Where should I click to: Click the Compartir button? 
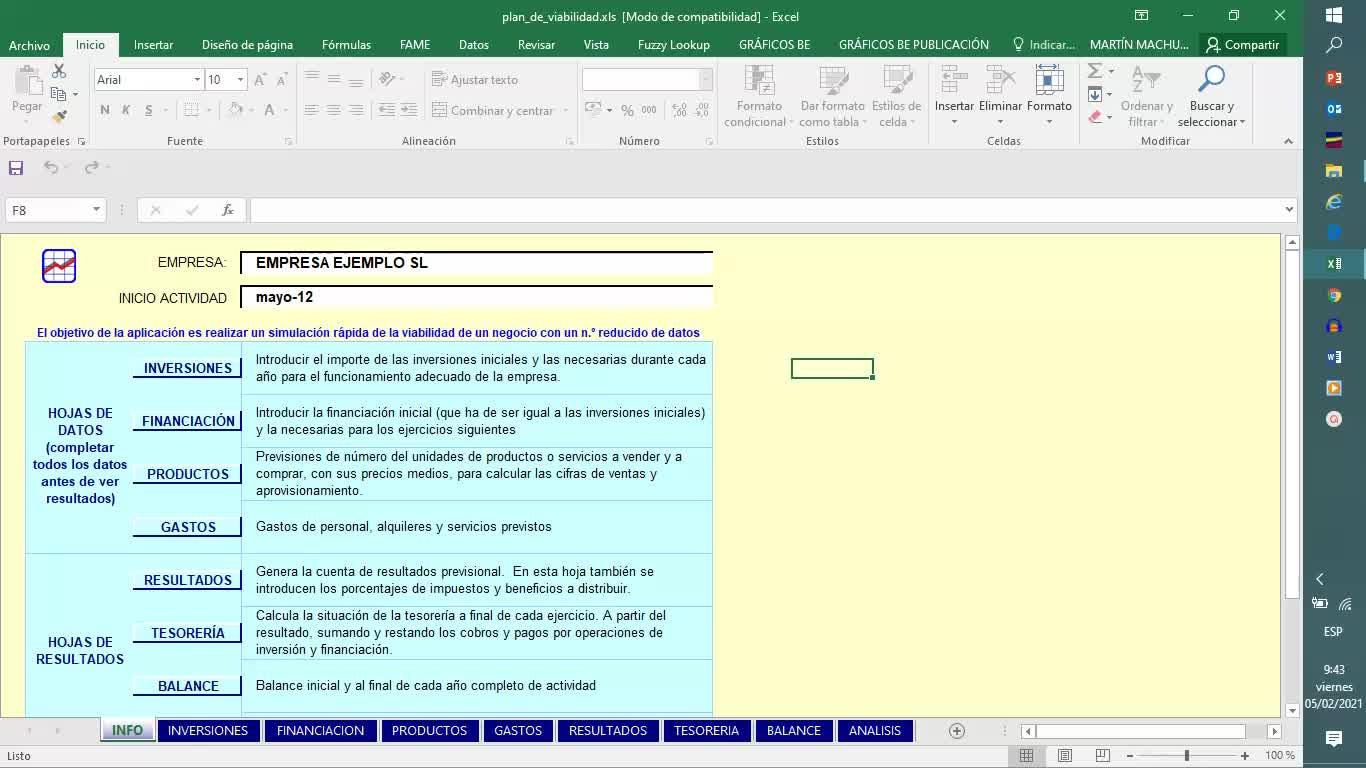1242,45
